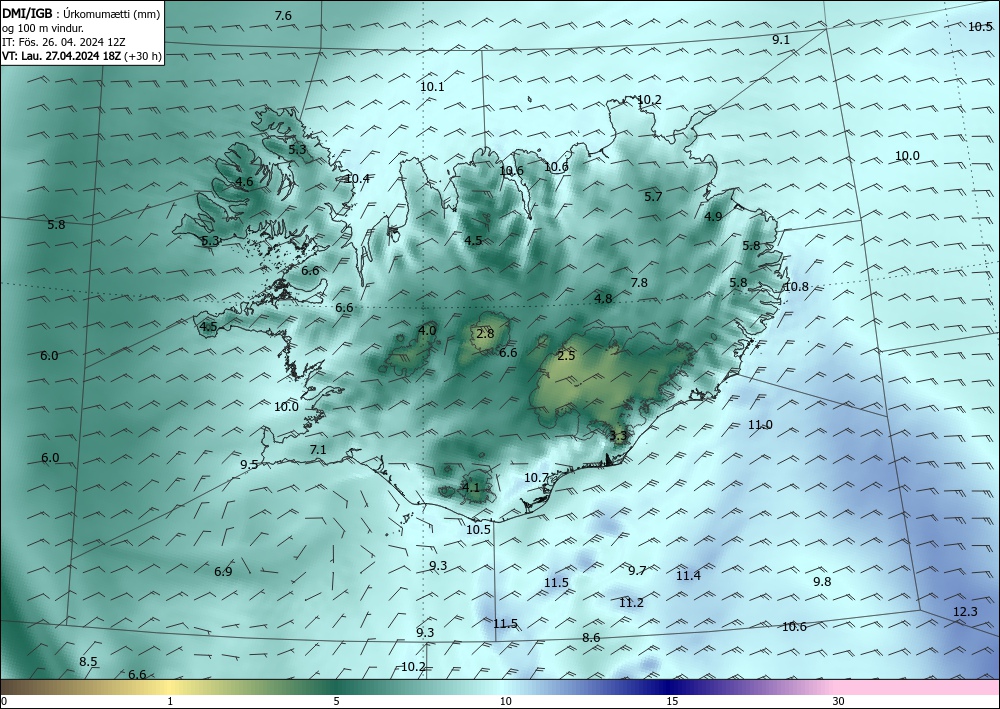This screenshot has width=1000, height=709.
Task: Click the 5.7 value label
Action: tap(653, 196)
